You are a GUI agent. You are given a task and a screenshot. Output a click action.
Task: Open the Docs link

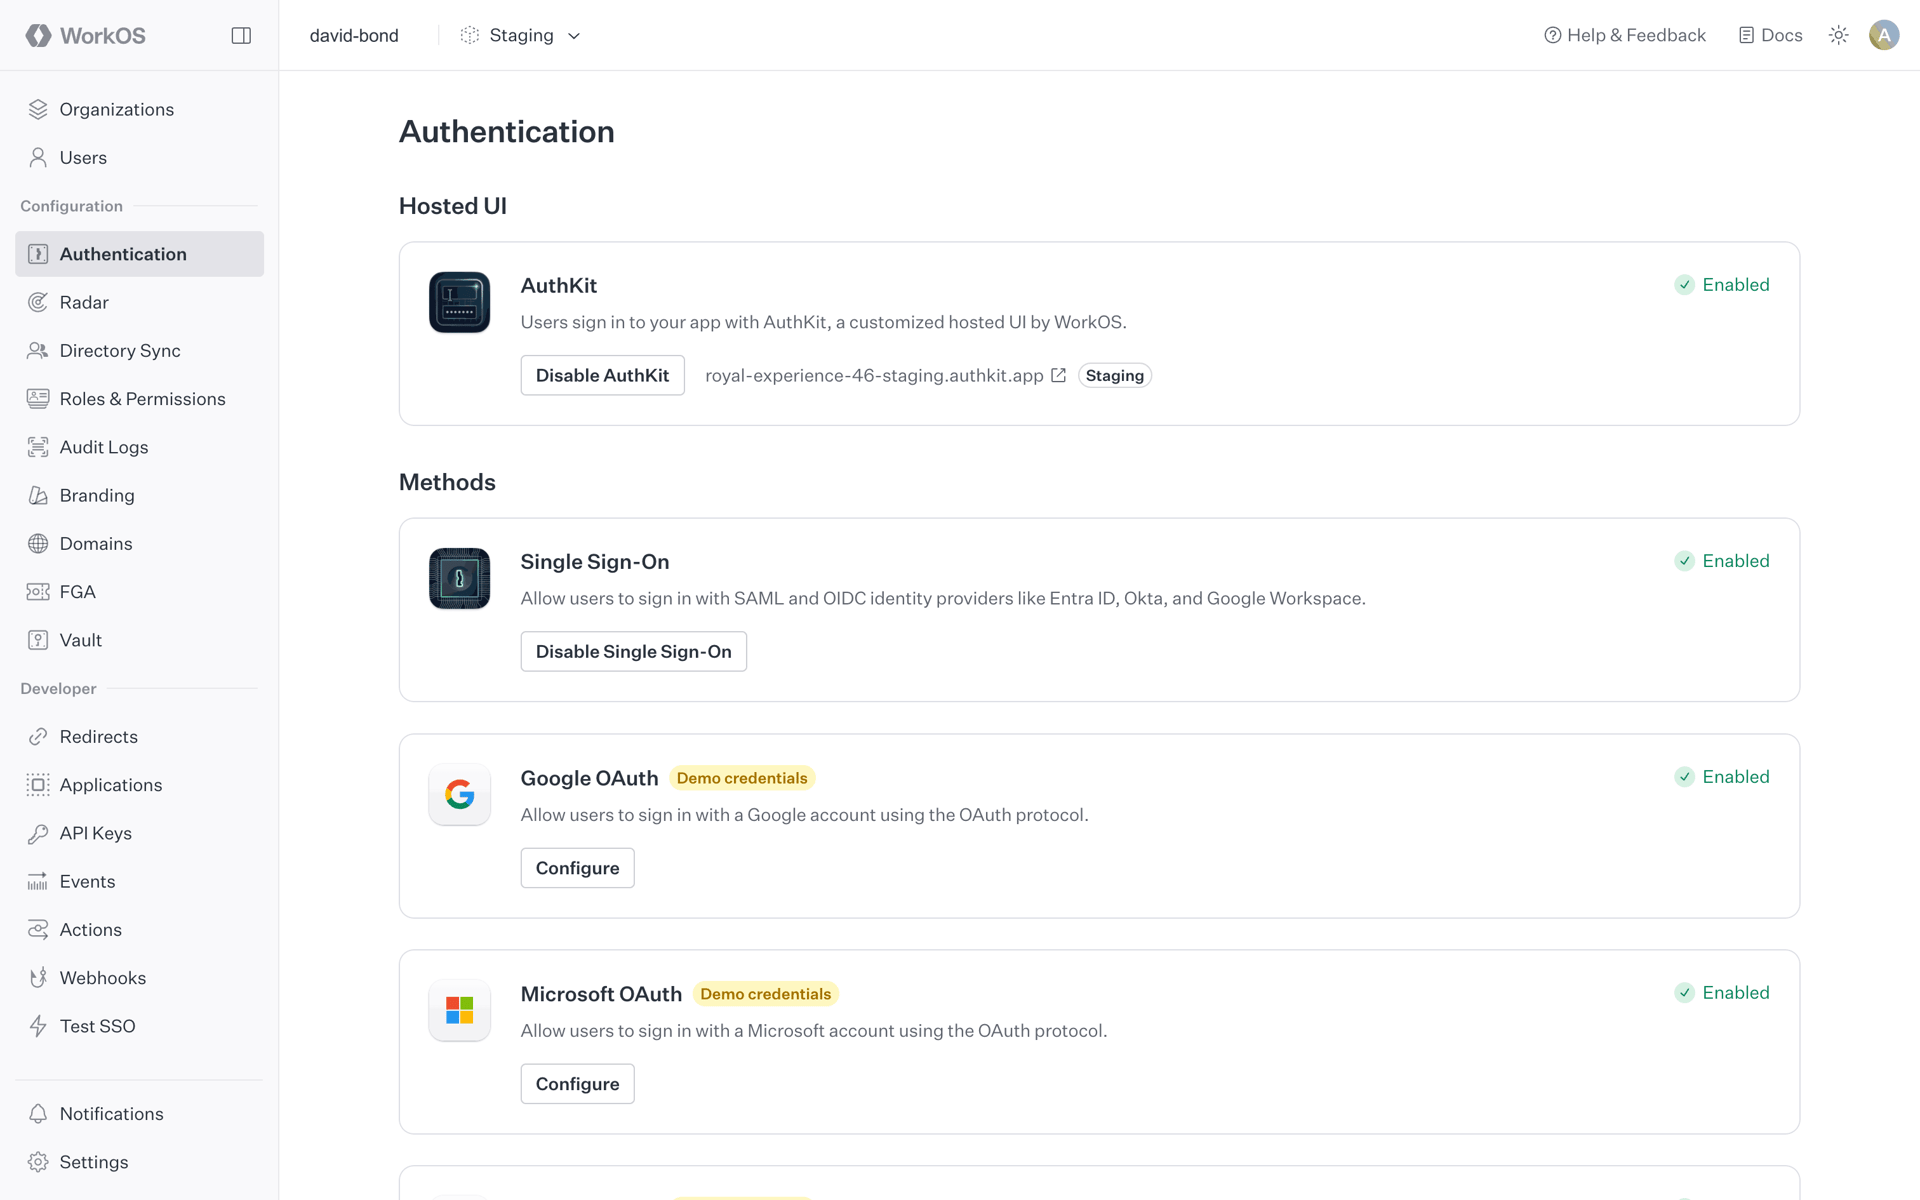click(x=1770, y=35)
